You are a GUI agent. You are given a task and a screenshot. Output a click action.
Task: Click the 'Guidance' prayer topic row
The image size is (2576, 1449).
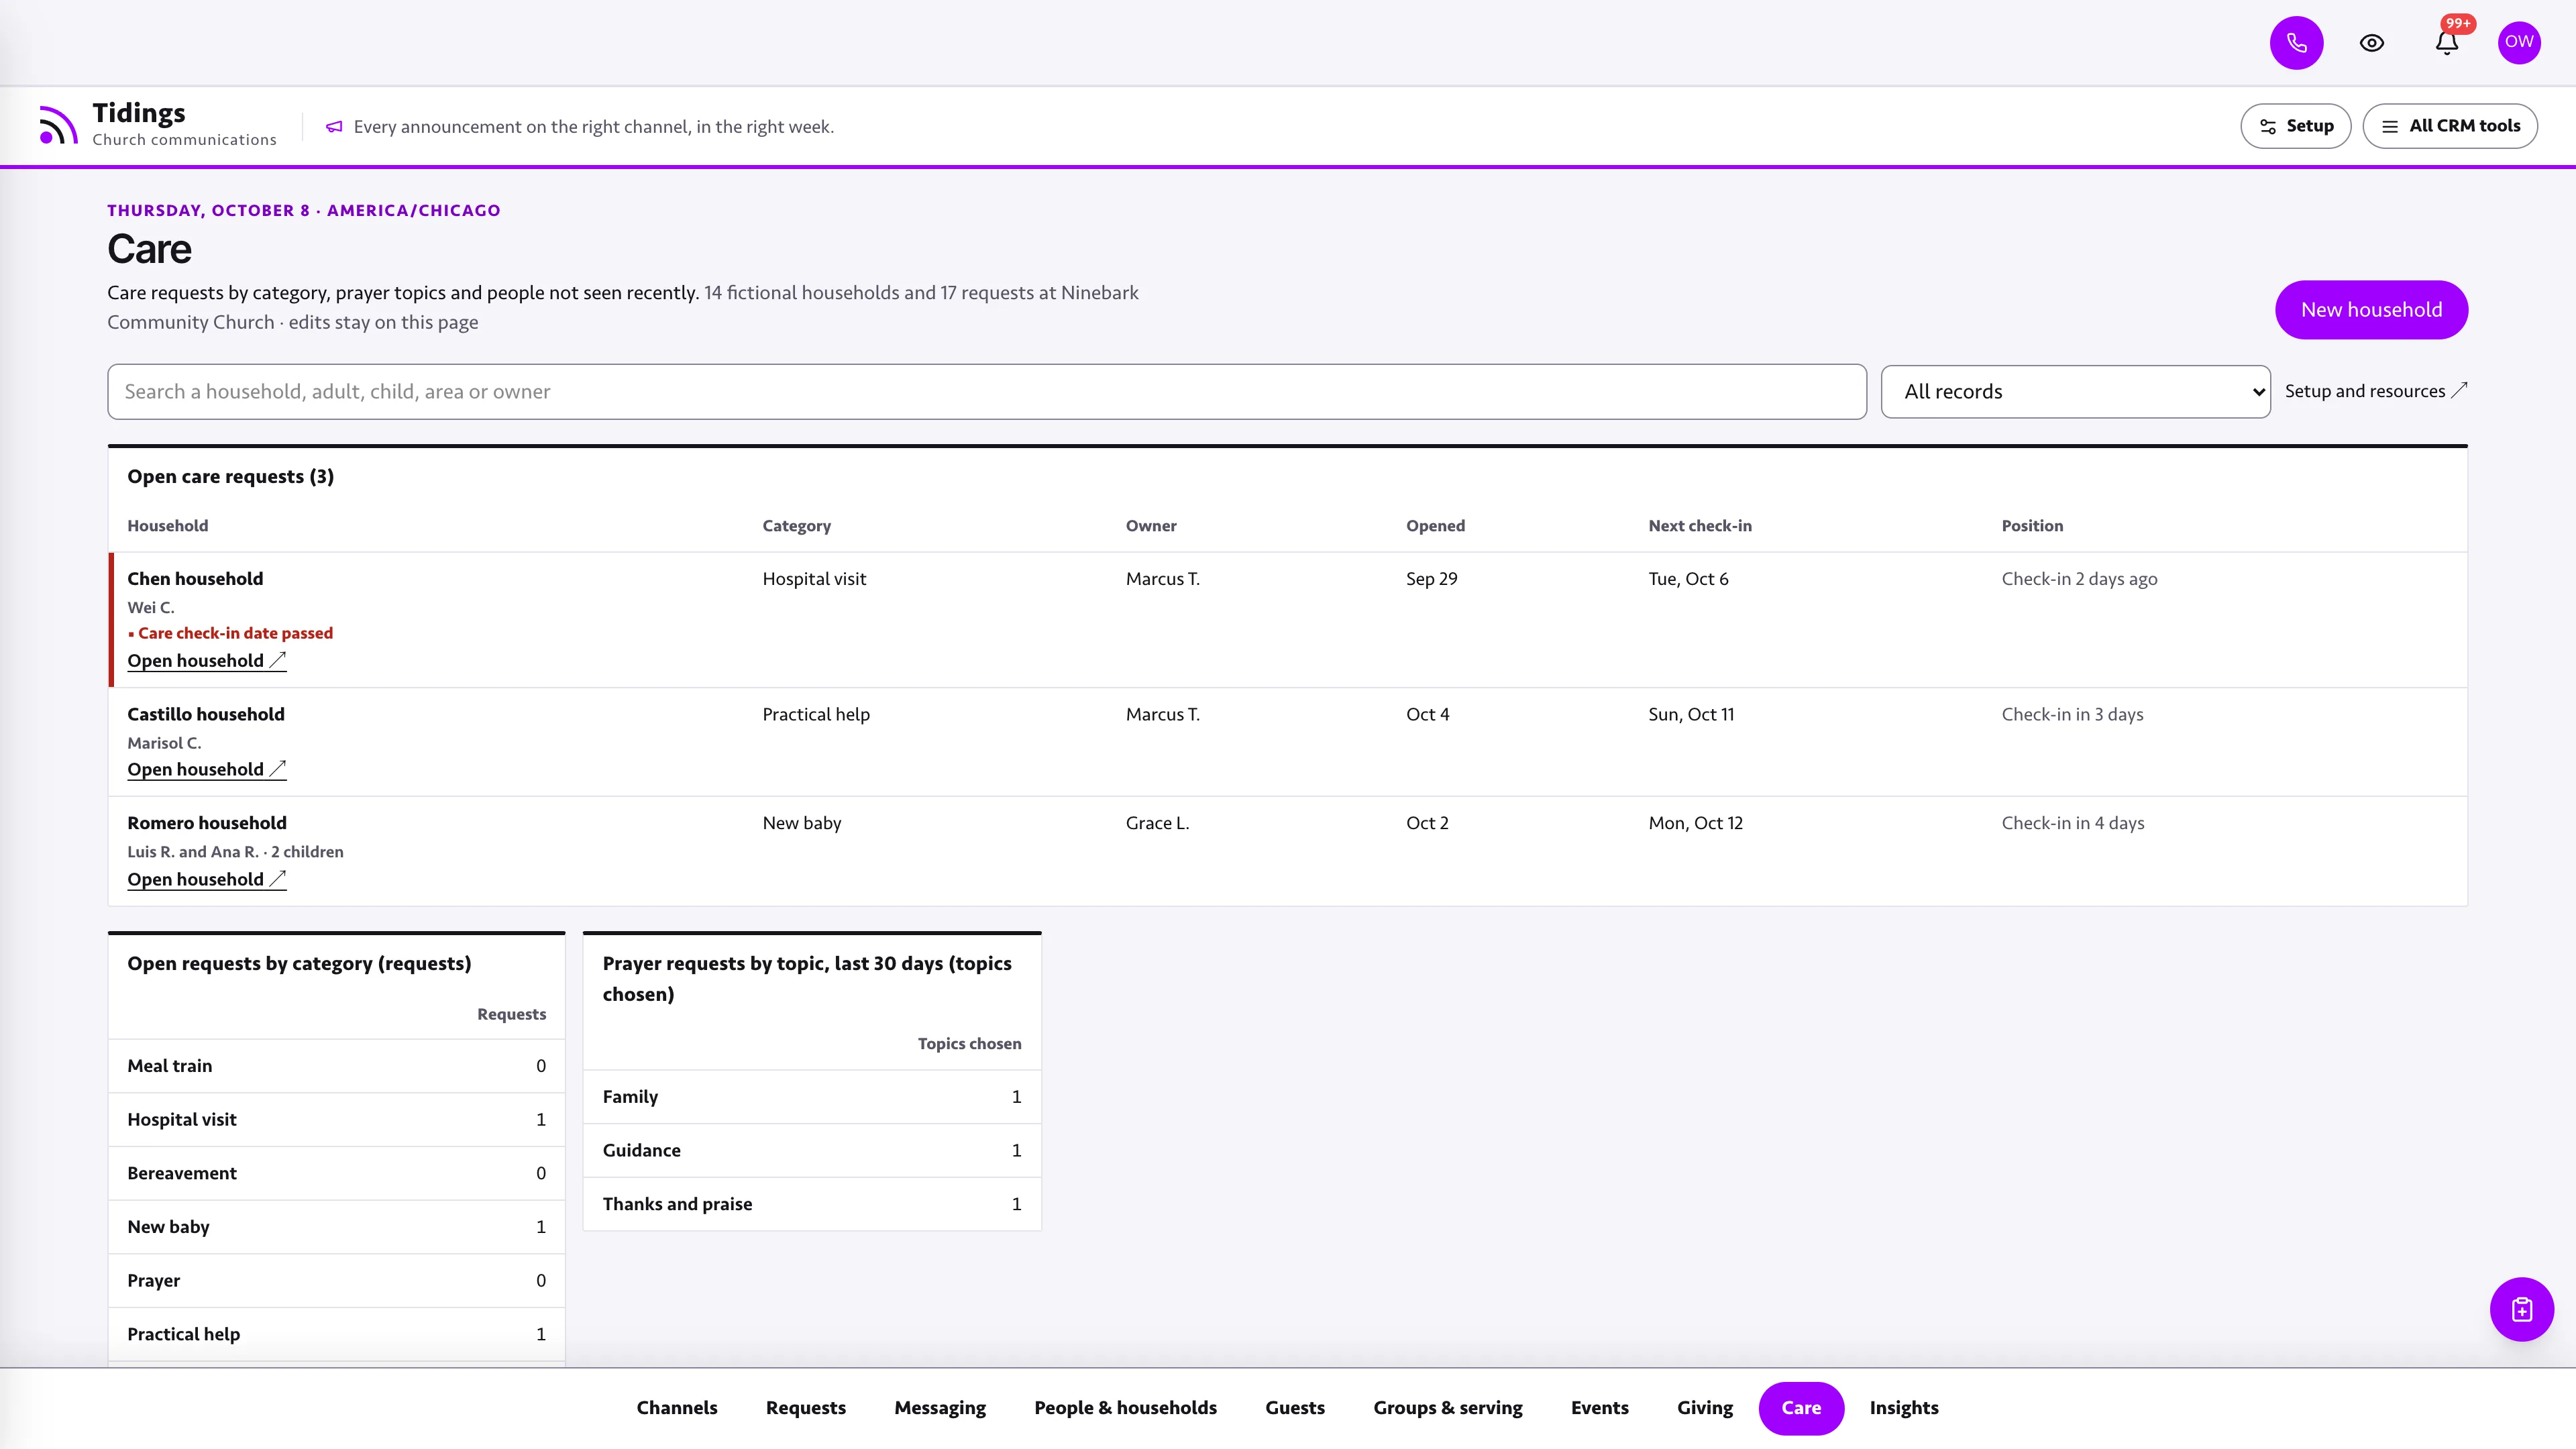click(812, 1150)
